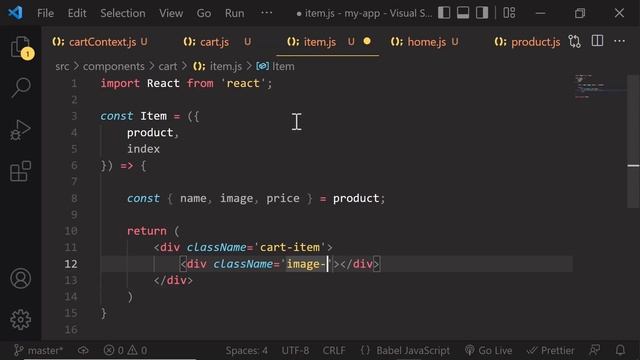Open the Go menu

(x=204, y=13)
